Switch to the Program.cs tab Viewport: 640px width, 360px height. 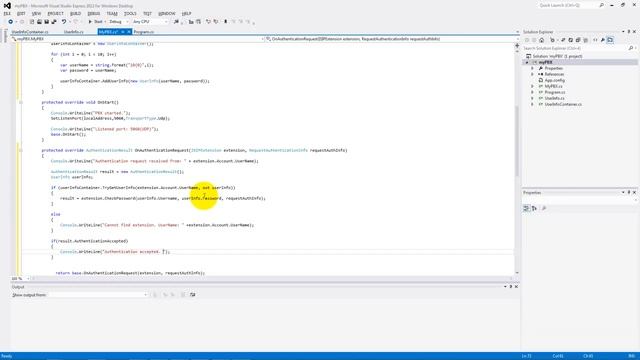tap(144, 32)
